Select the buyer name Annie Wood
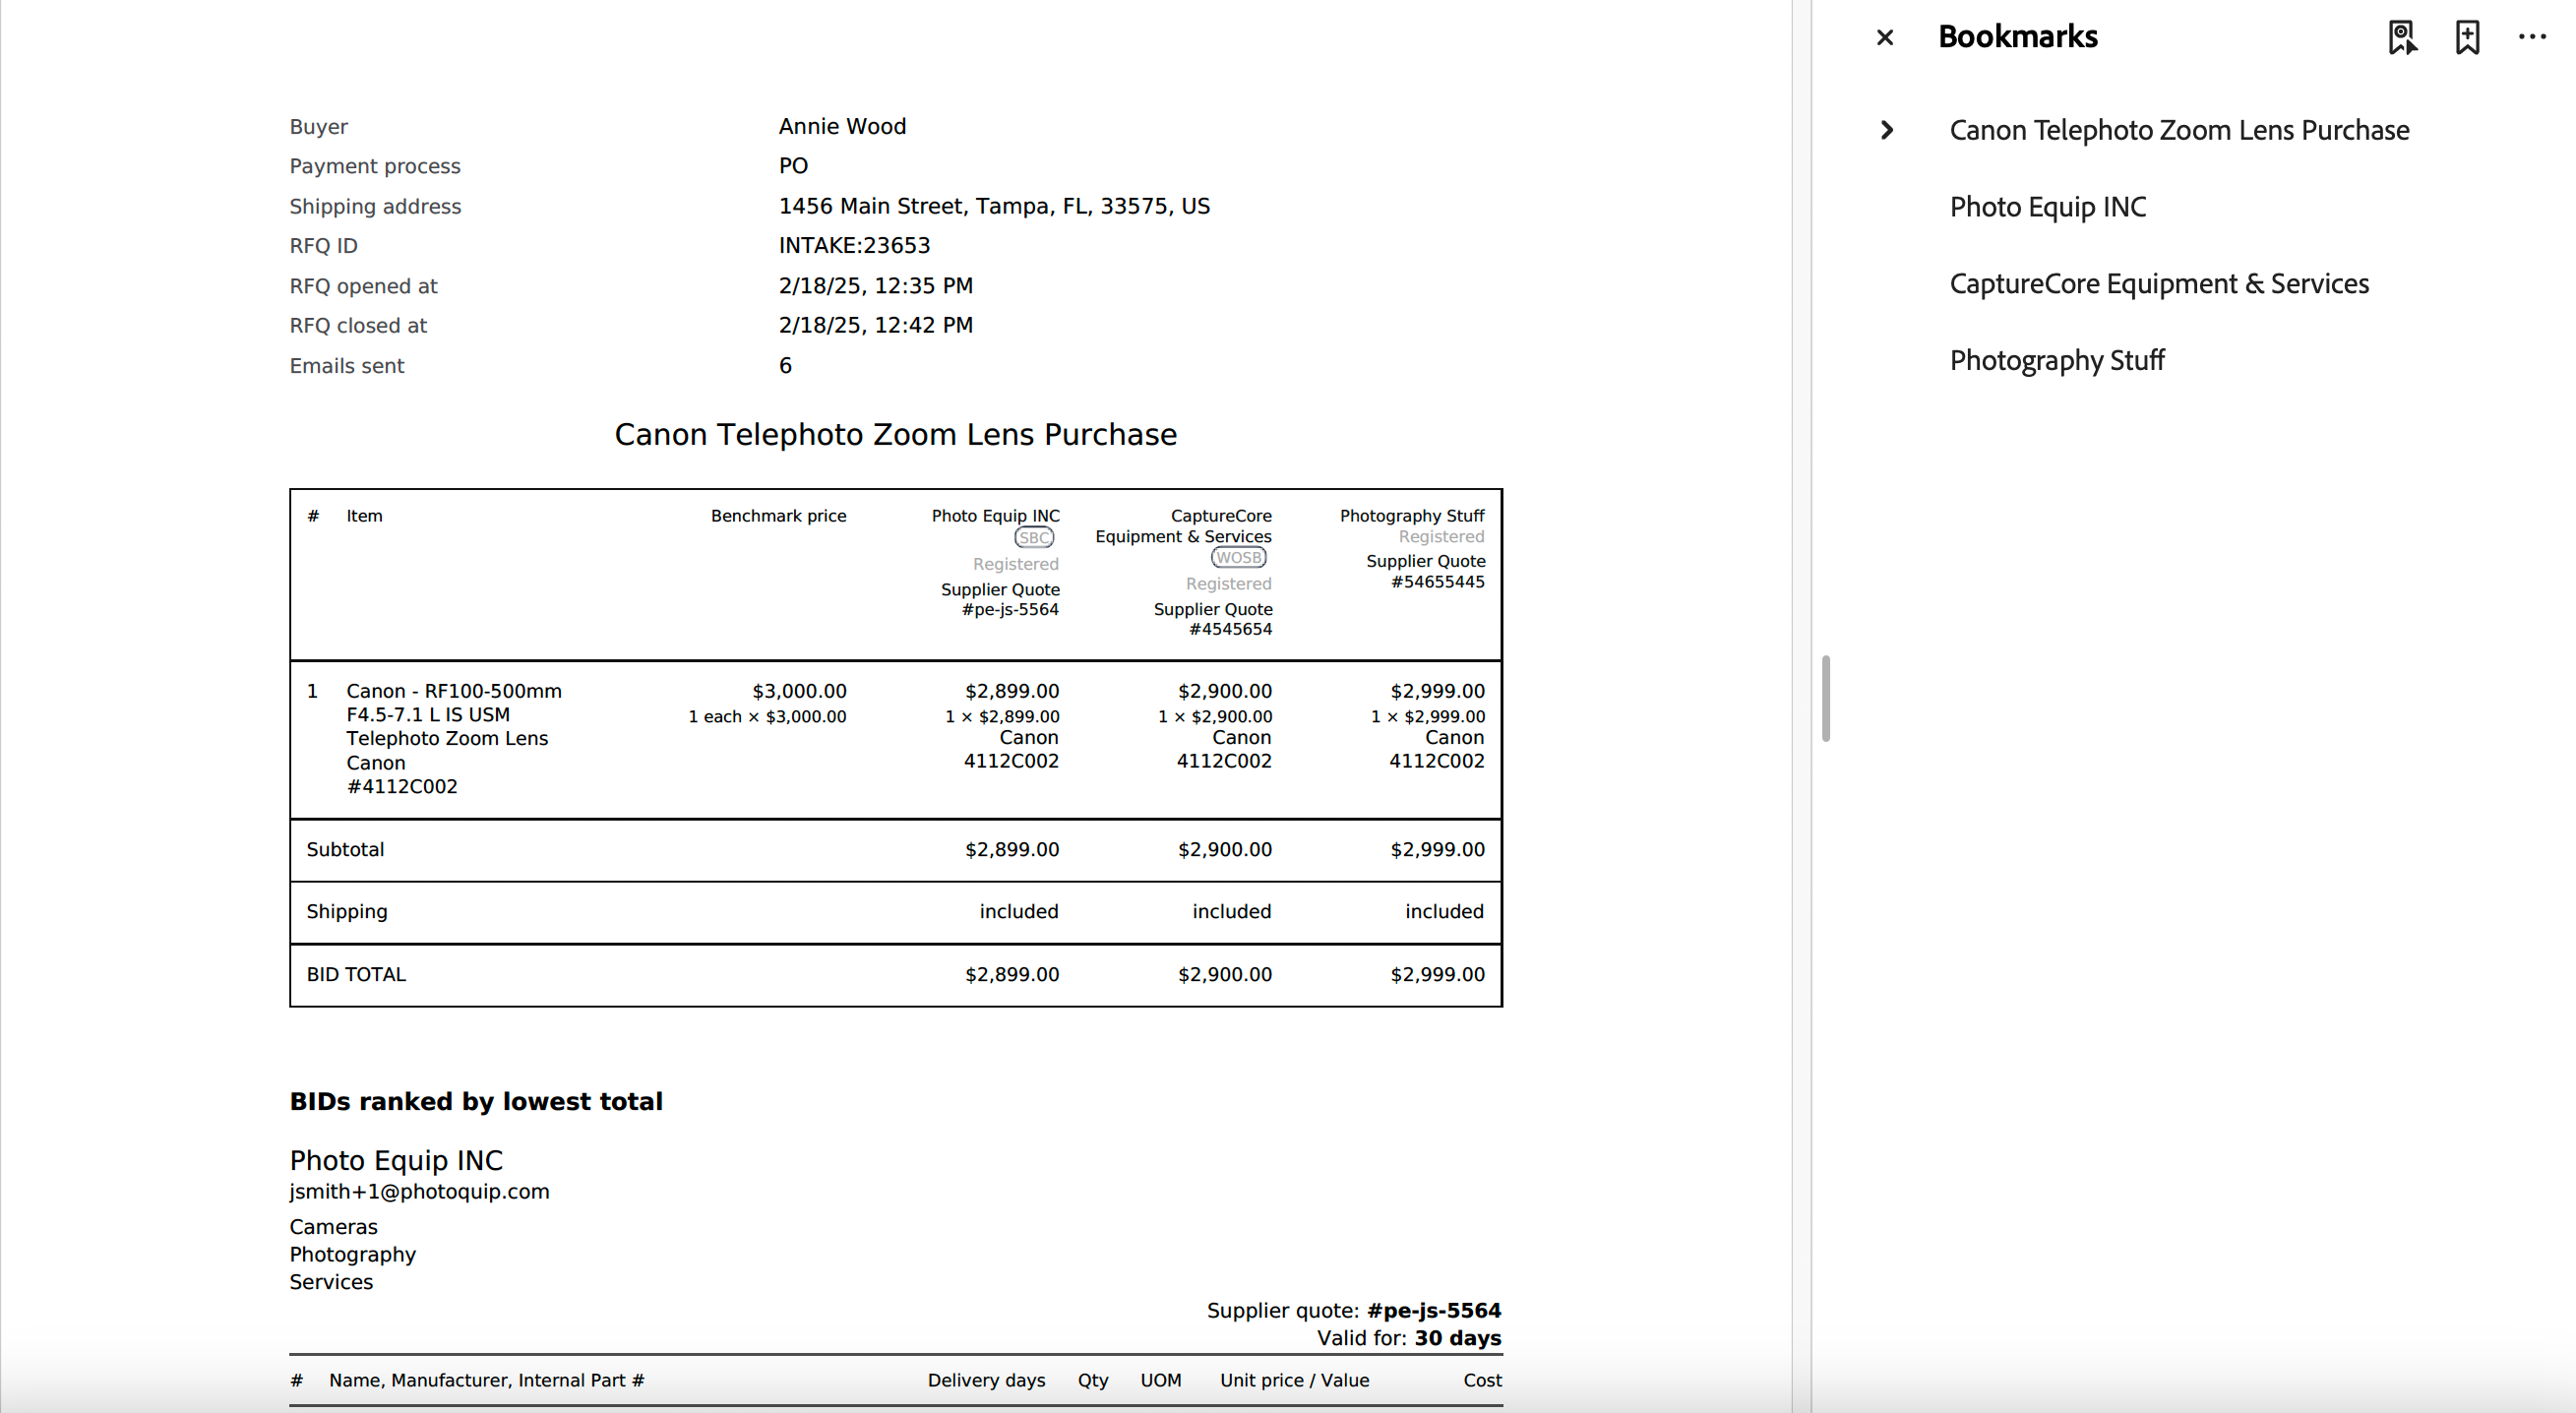2576x1413 pixels. (842, 126)
